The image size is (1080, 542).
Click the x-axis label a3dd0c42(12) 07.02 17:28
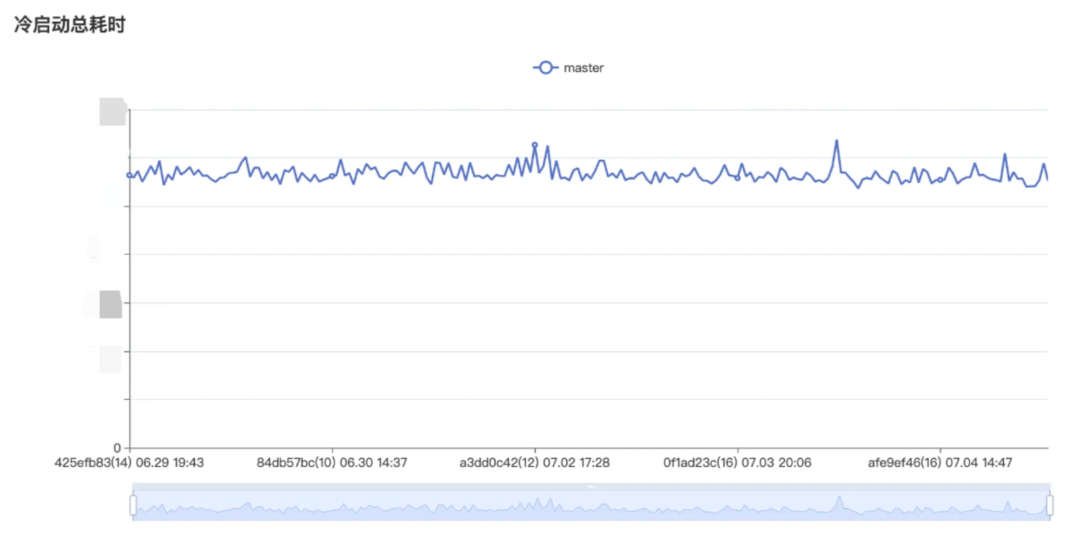pos(534,463)
